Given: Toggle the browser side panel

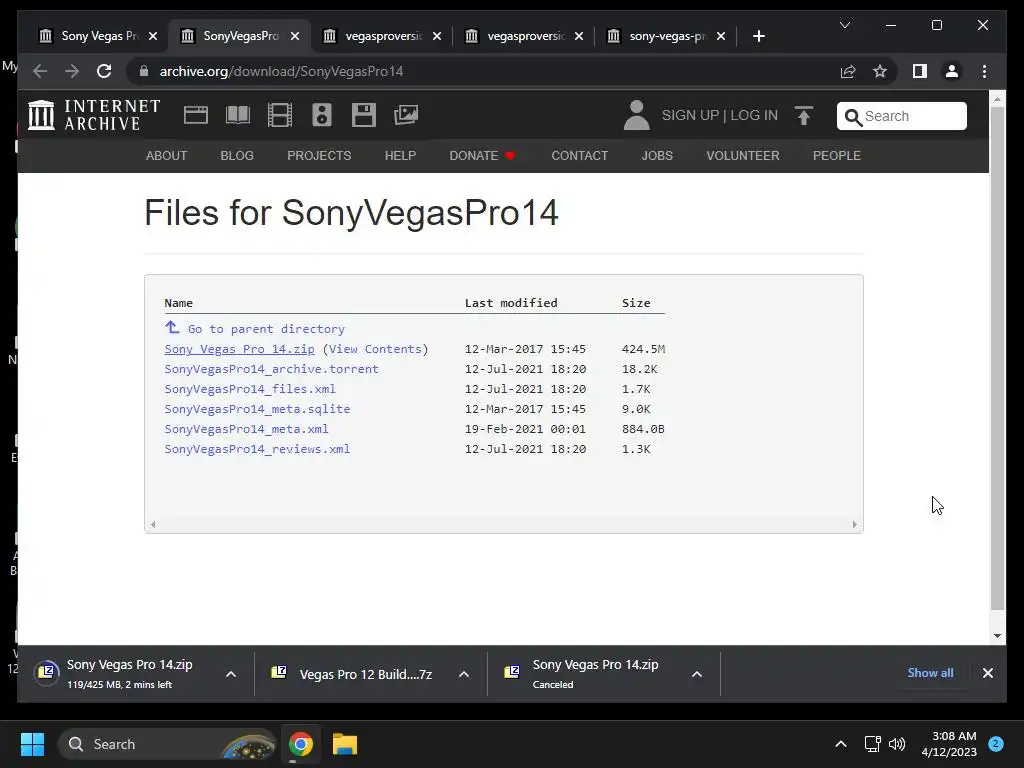Looking at the screenshot, I should click(920, 71).
